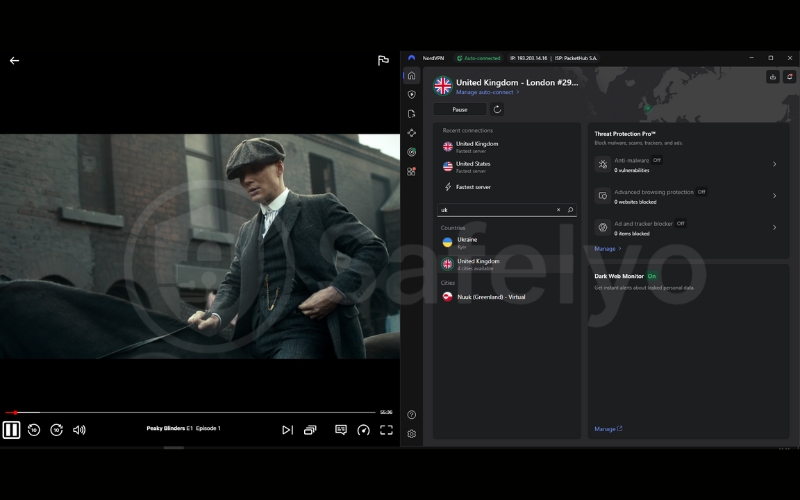Open the NordVPN help center
Viewport: 800px width, 500px height.
(x=412, y=415)
